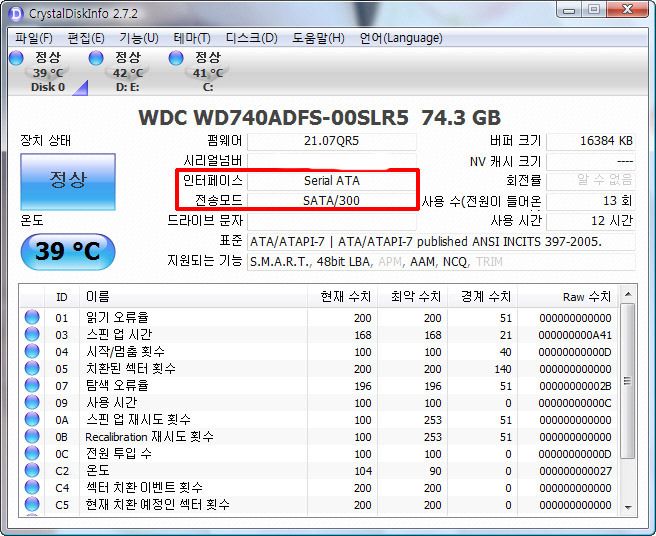Select the 탐색 오류율 attribute row

tap(320, 385)
